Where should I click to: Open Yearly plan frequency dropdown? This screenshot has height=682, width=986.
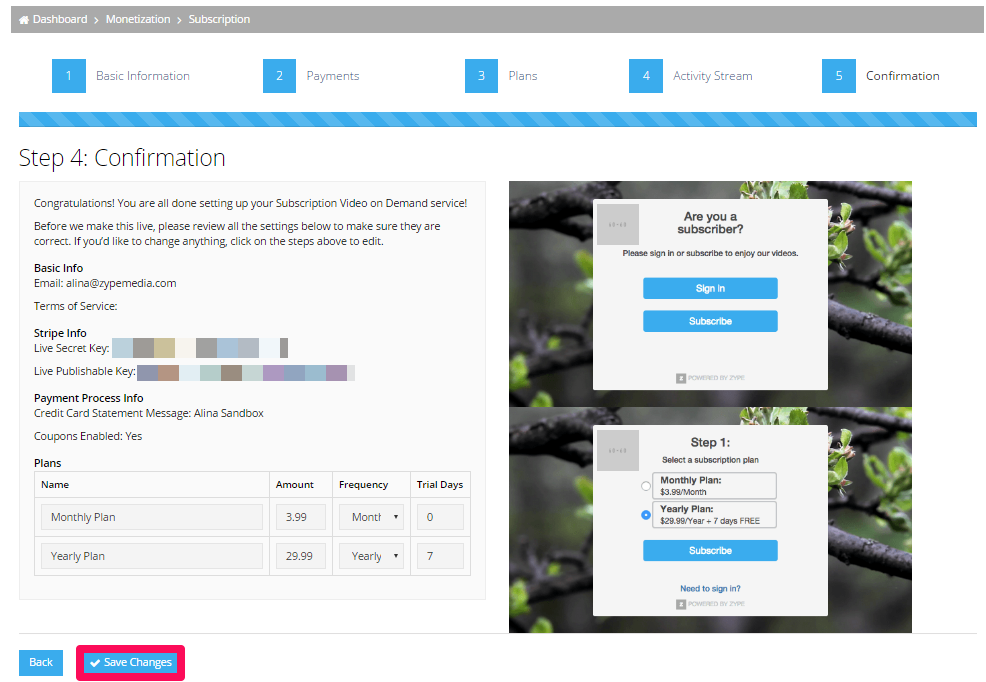[x=371, y=556]
